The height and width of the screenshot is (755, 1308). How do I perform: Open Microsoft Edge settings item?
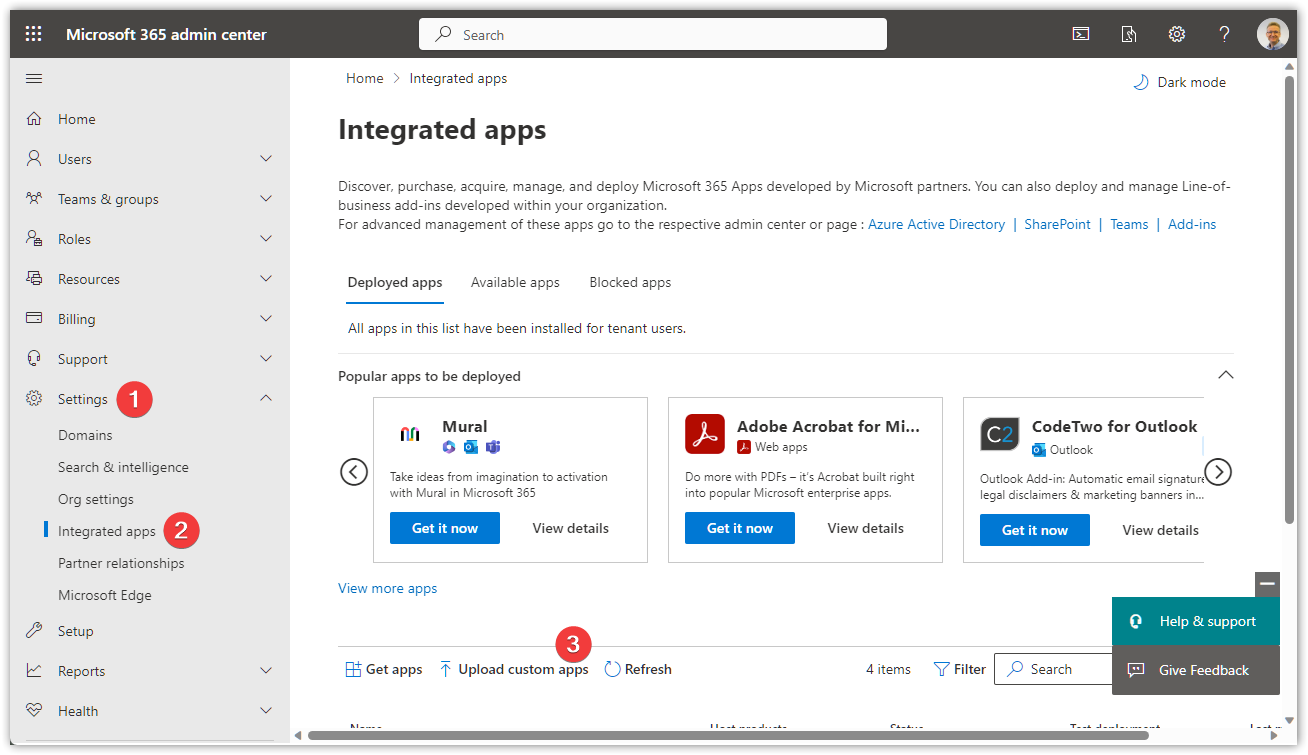click(x=105, y=595)
